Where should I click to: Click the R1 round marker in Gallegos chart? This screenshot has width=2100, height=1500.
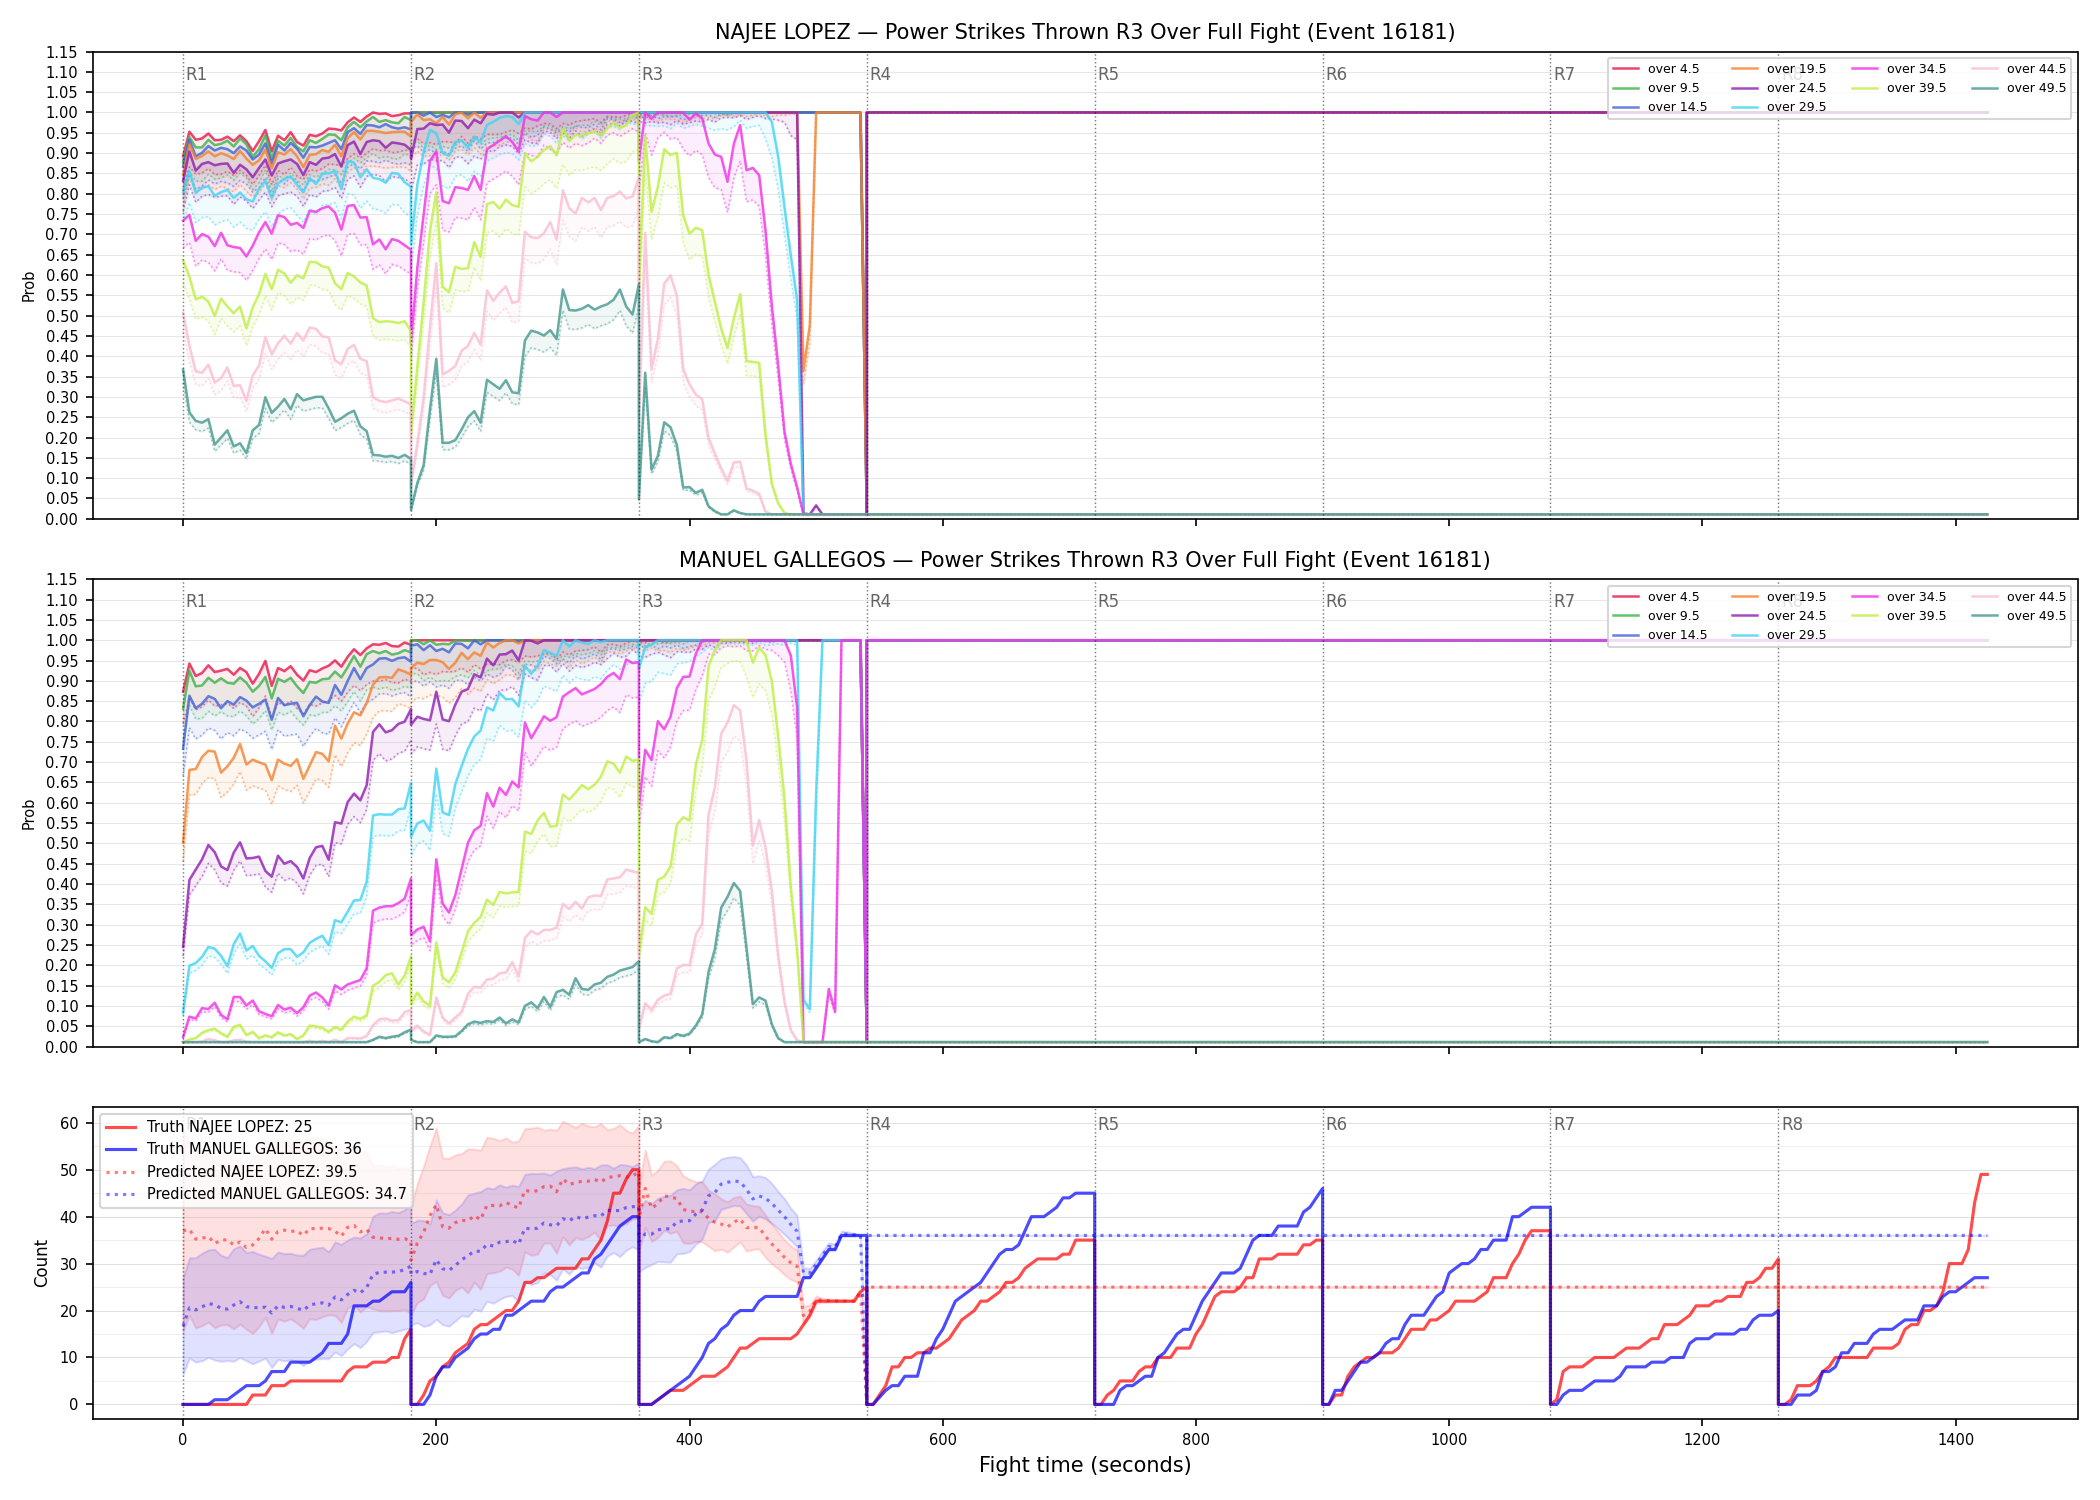tap(196, 601)
